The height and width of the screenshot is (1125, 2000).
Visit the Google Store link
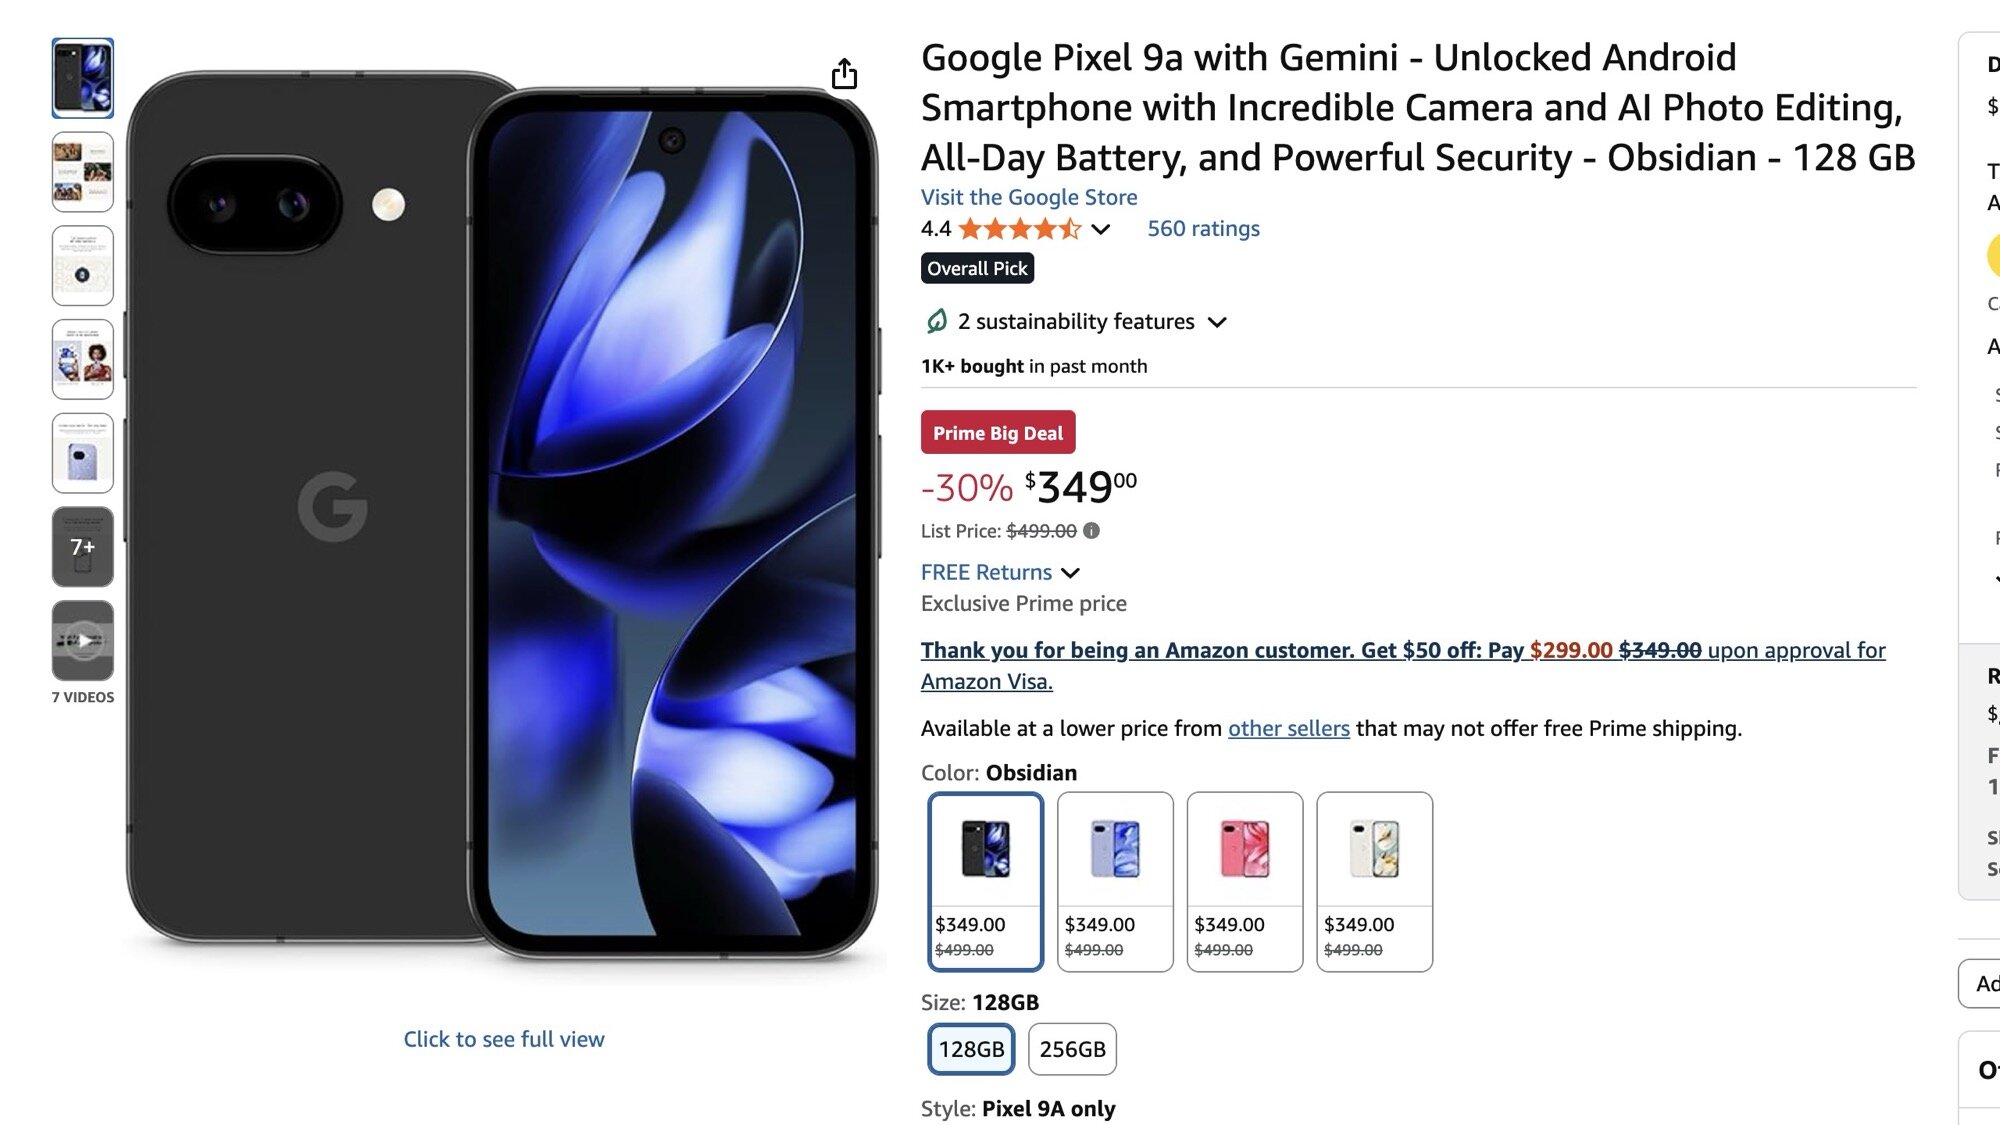(1029, 197)
